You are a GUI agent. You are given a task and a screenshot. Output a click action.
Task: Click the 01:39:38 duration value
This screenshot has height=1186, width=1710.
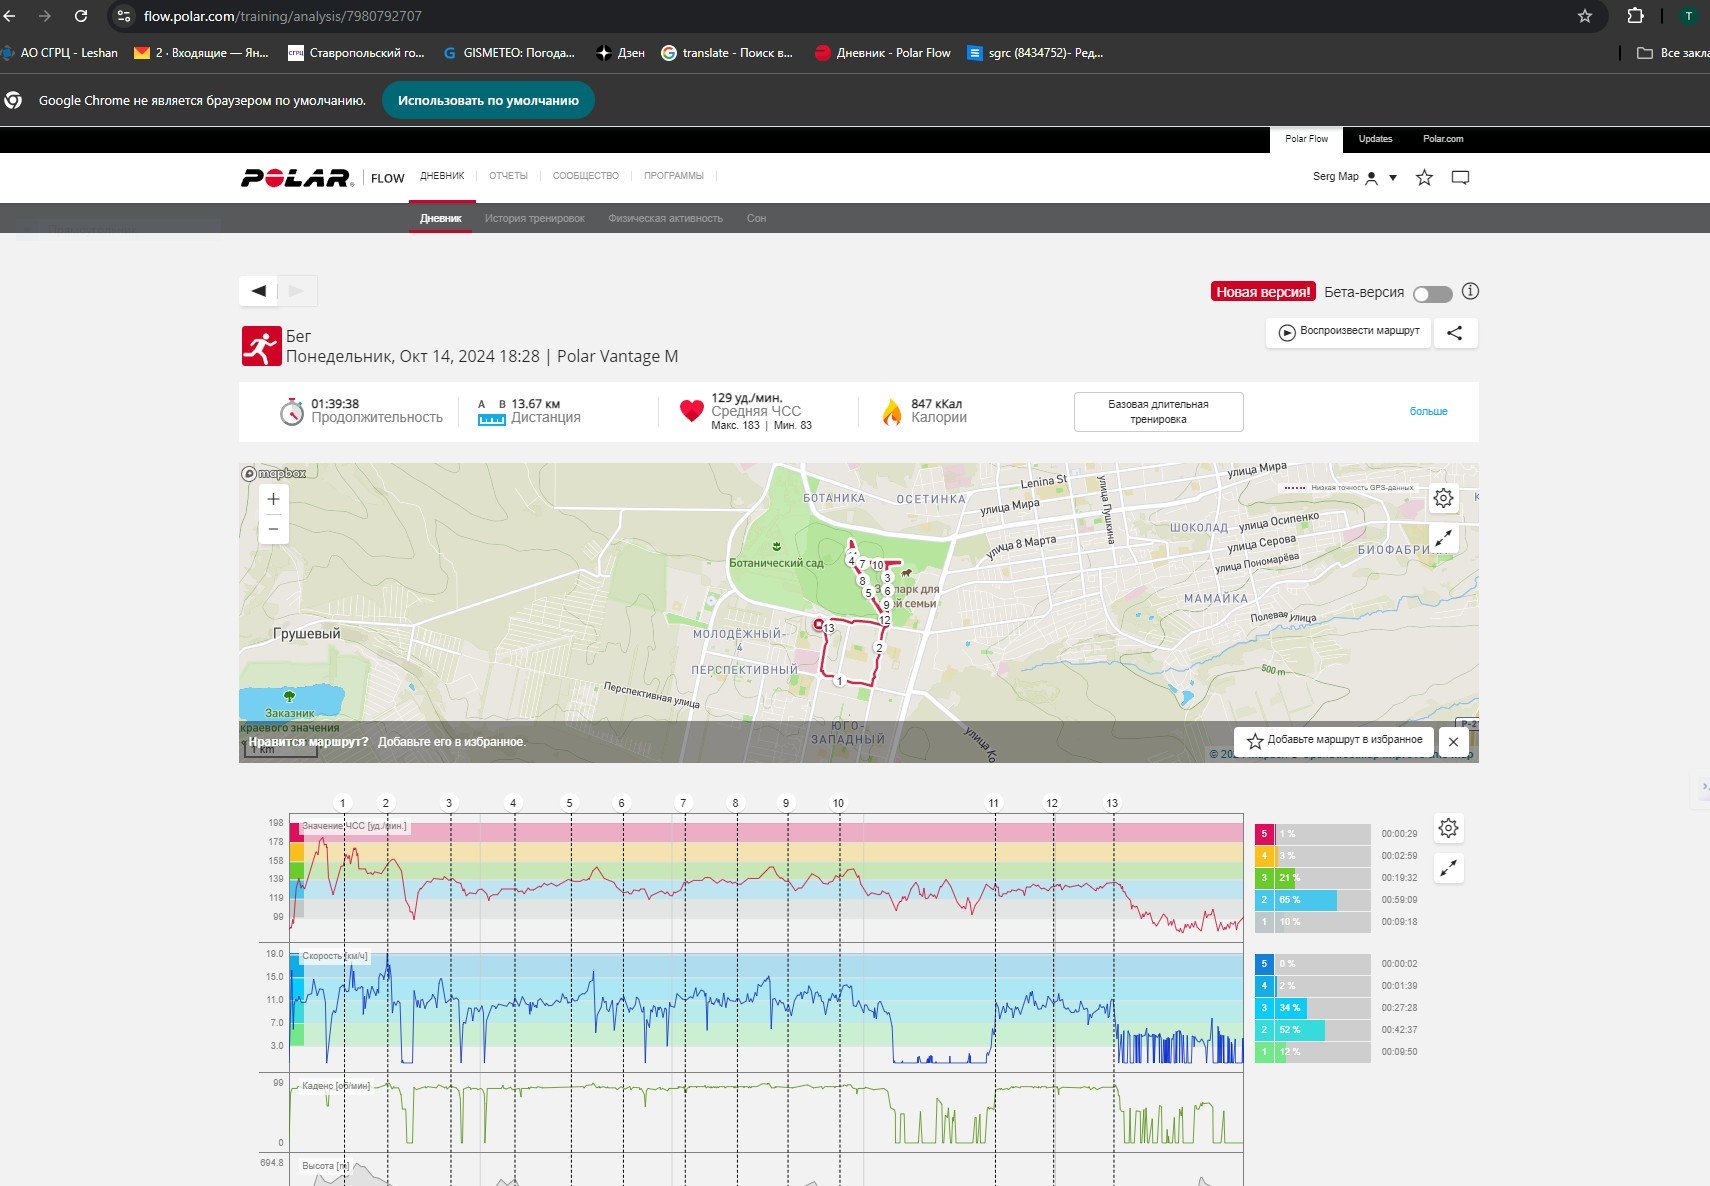click(x=335, y=404)
